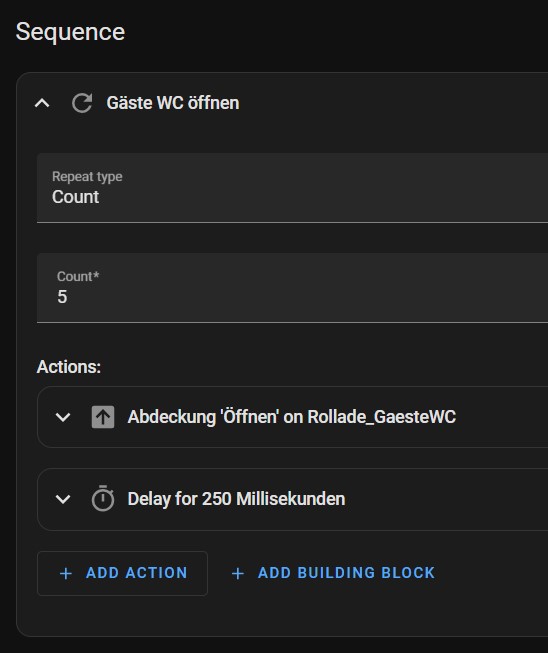Click the Count value in Repeat type
548x653 pixels.
pyautogui.click(x=75, y=197)
